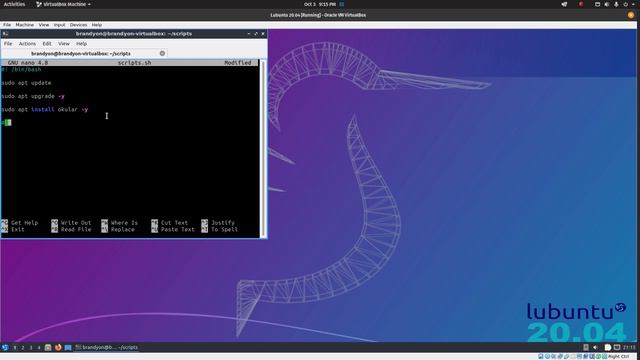Viewport: 640px width, 360px height.
Task: Click the Exit shortcut in nano footer
Action: pyautogui.click(x=13, y=230)
